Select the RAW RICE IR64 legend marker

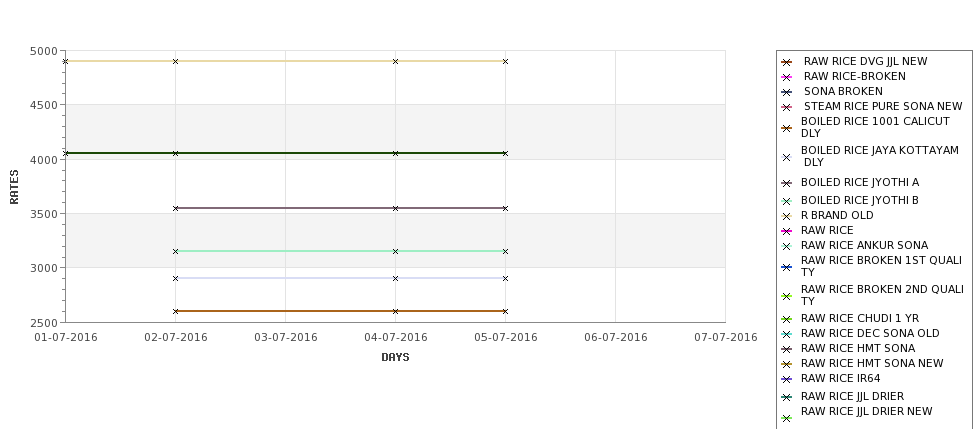(787, 379)
